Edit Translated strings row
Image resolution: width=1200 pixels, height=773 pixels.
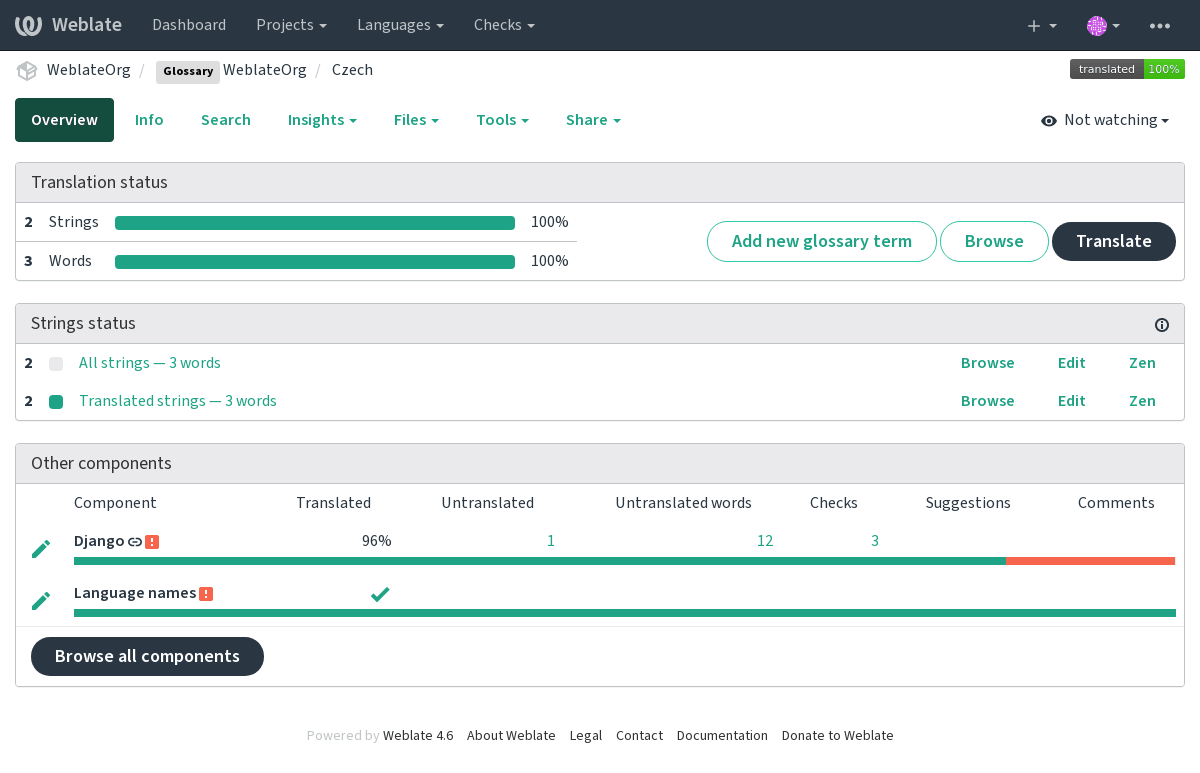[x=1072, y=401]
